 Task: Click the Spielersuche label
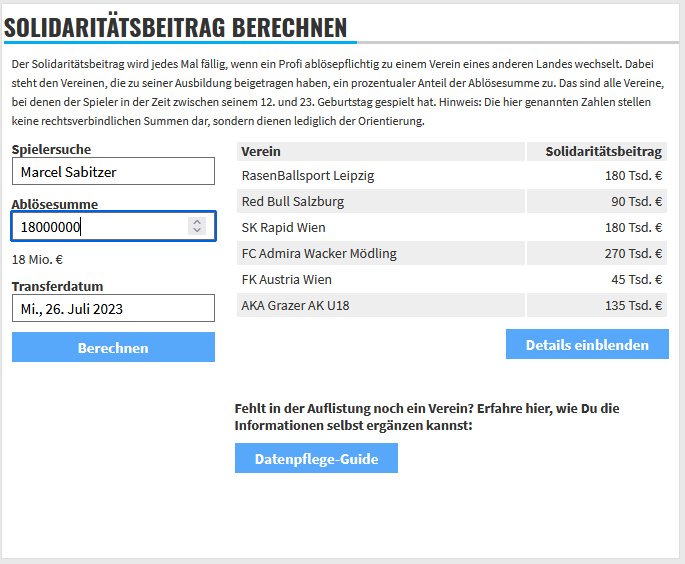pos(52,149)
